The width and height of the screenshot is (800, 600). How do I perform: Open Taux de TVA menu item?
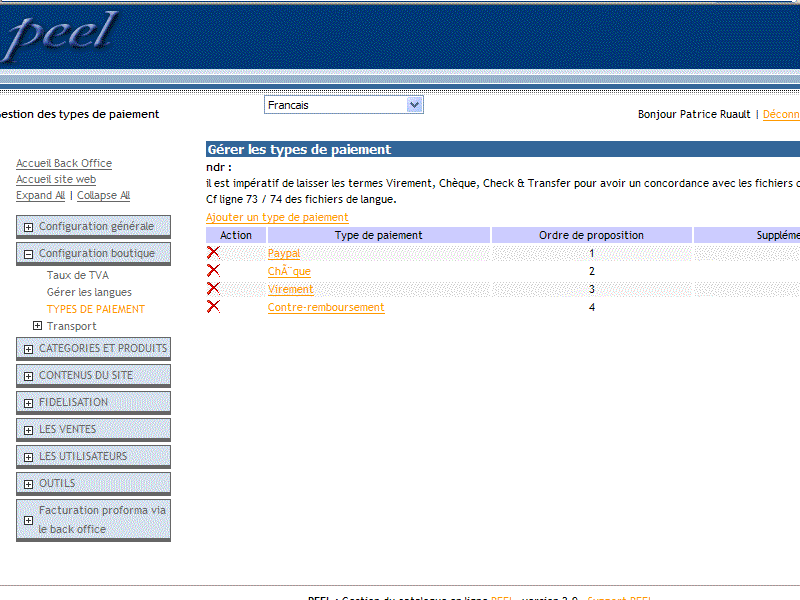click(x=78, y=275)
